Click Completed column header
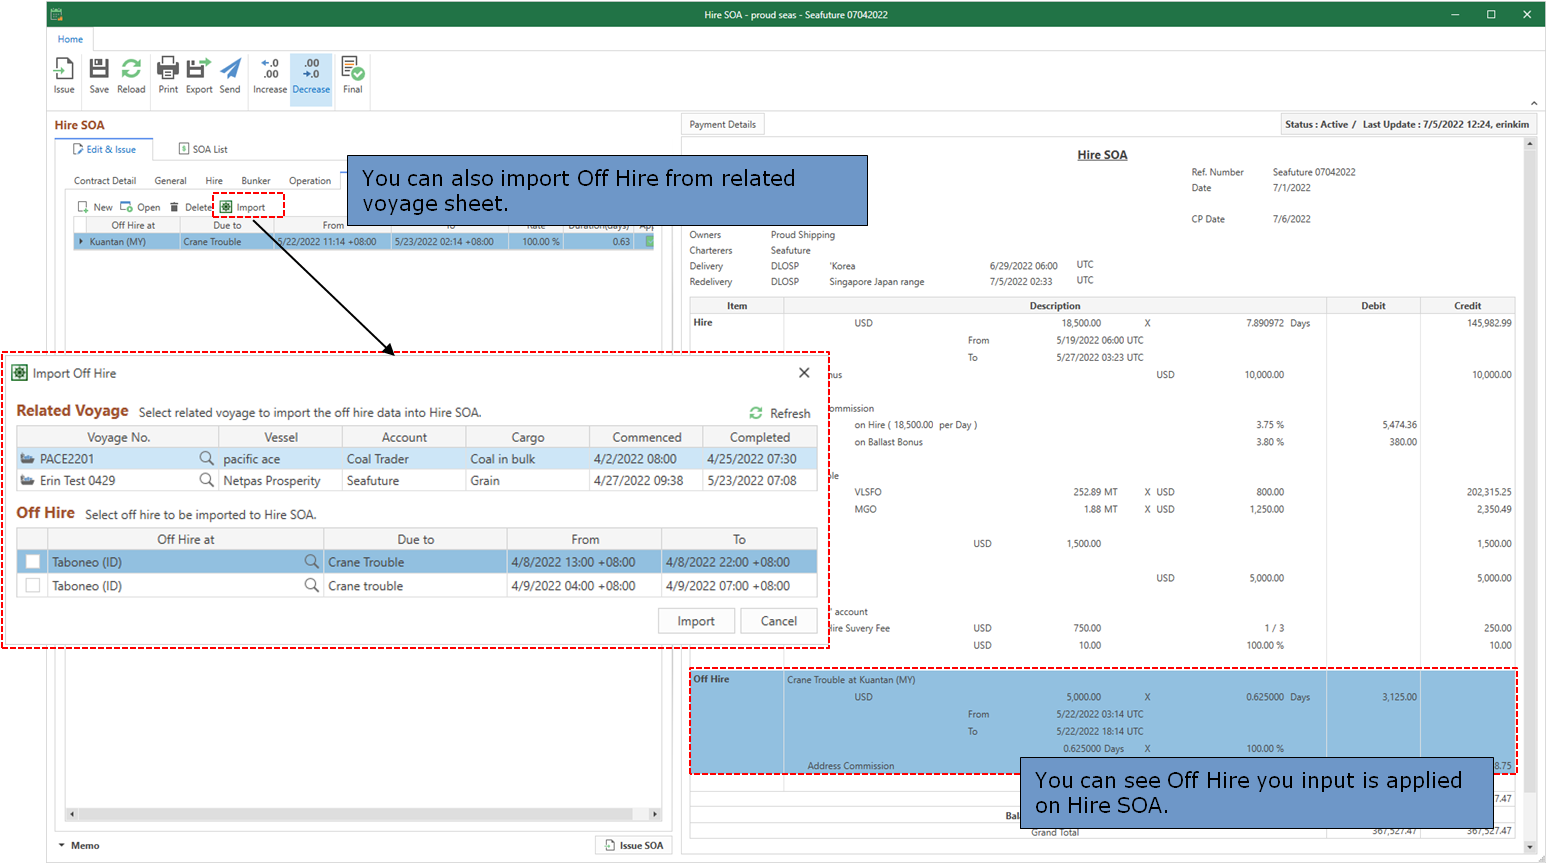 760,437
